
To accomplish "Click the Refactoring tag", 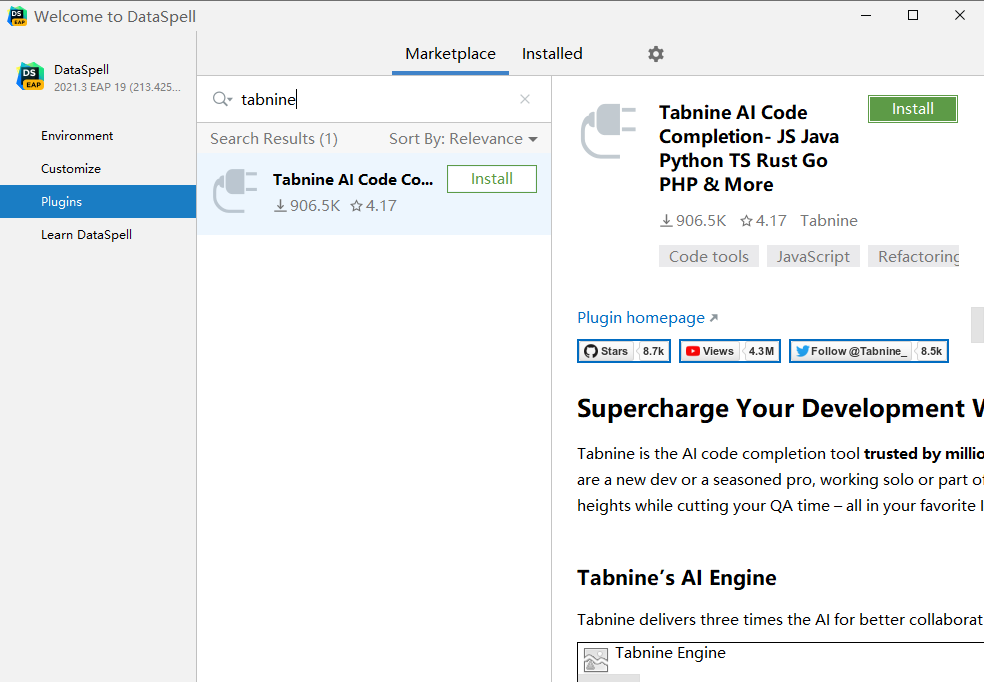I will tap(914, 257).
